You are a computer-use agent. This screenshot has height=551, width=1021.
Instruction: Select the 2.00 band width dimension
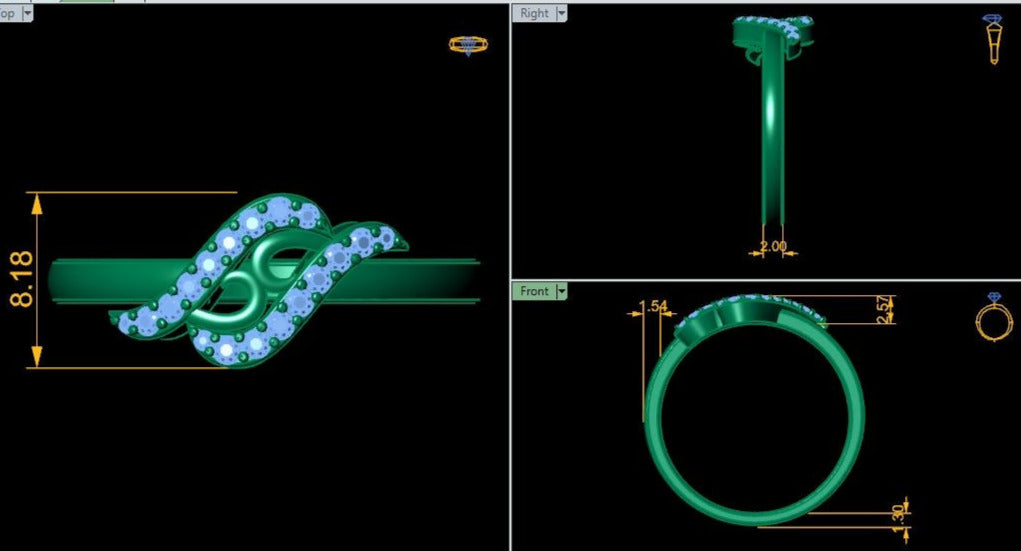[x=773, y=246]
